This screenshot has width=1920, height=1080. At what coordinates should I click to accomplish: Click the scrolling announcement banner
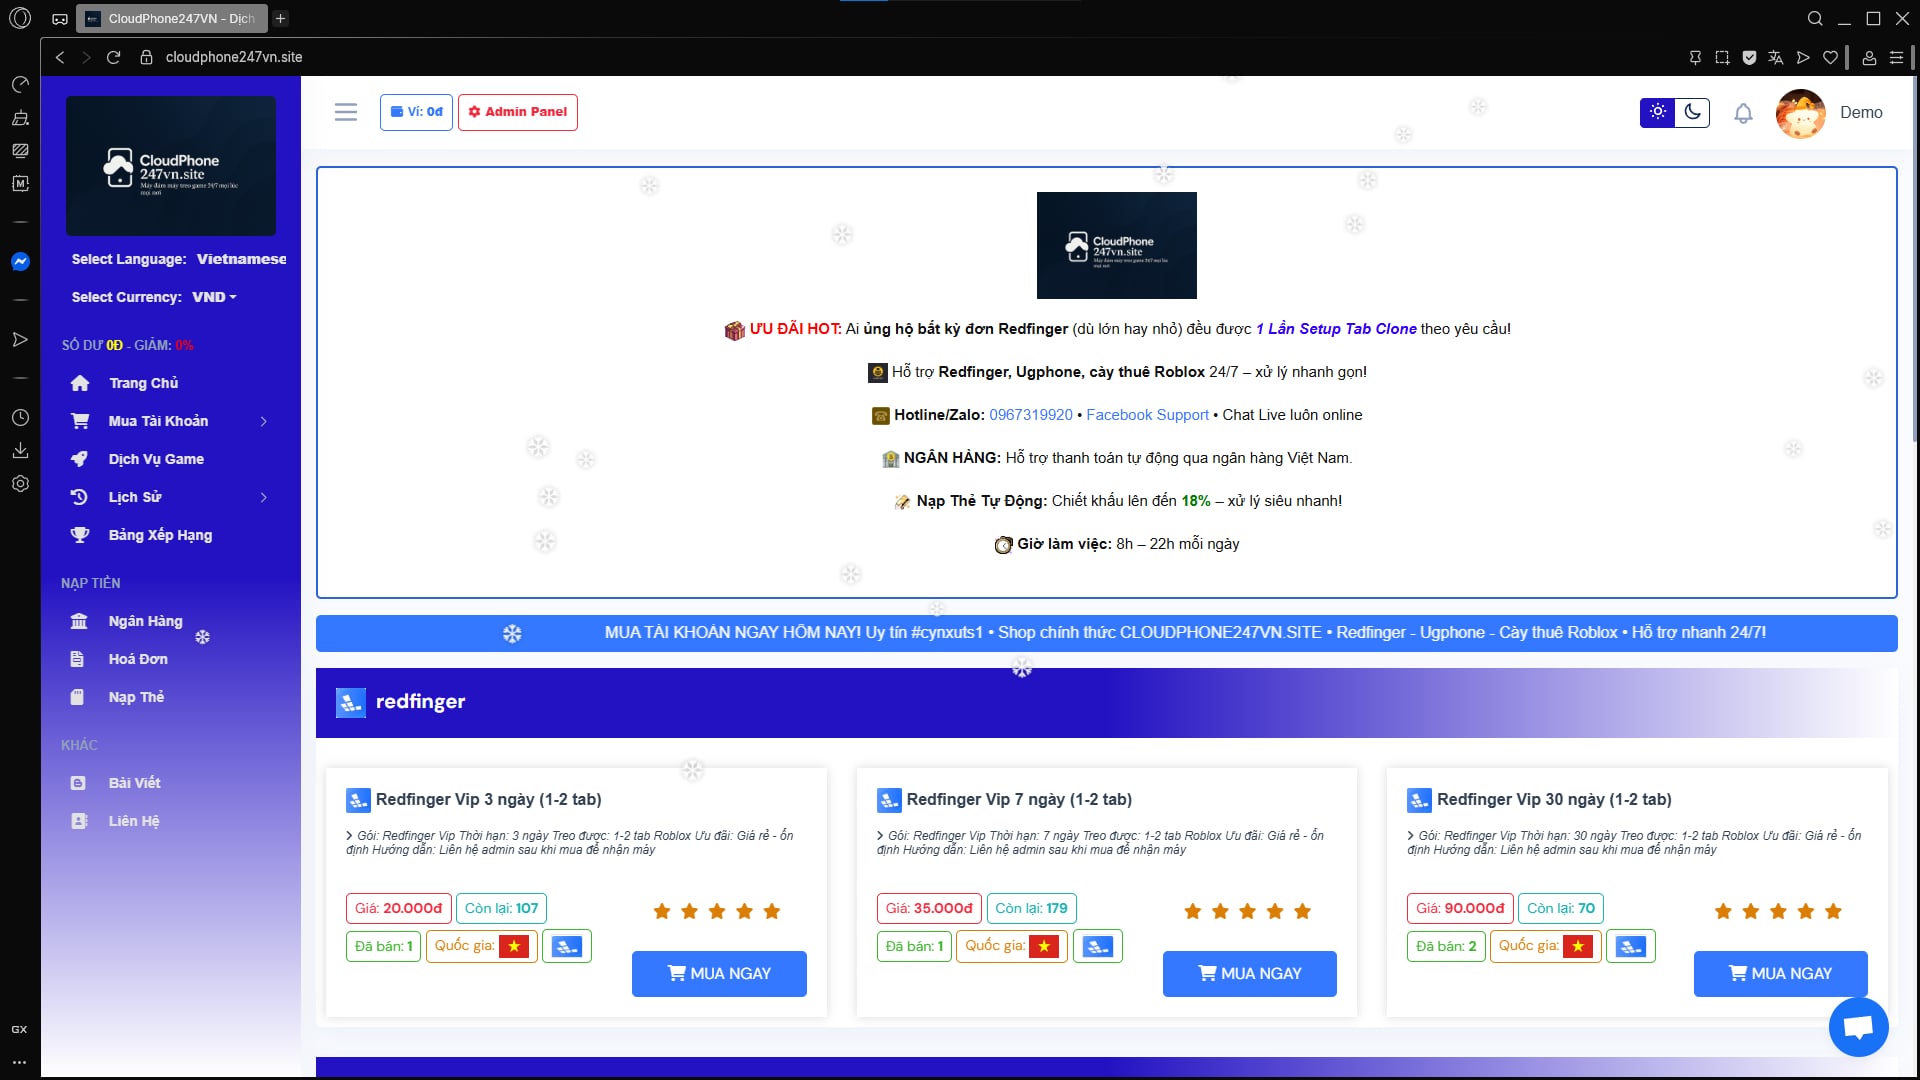point(1106,633)
